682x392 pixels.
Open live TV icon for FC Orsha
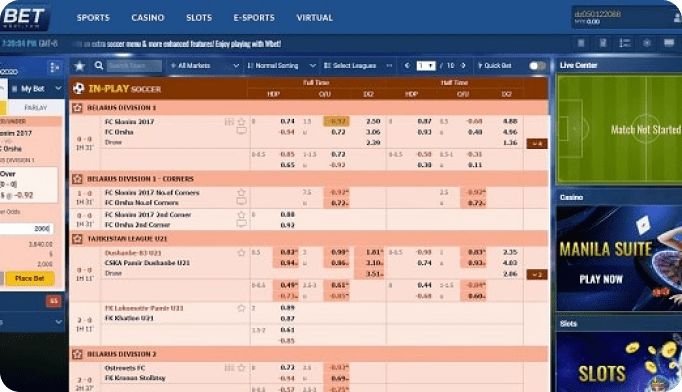tap(241, 131)
